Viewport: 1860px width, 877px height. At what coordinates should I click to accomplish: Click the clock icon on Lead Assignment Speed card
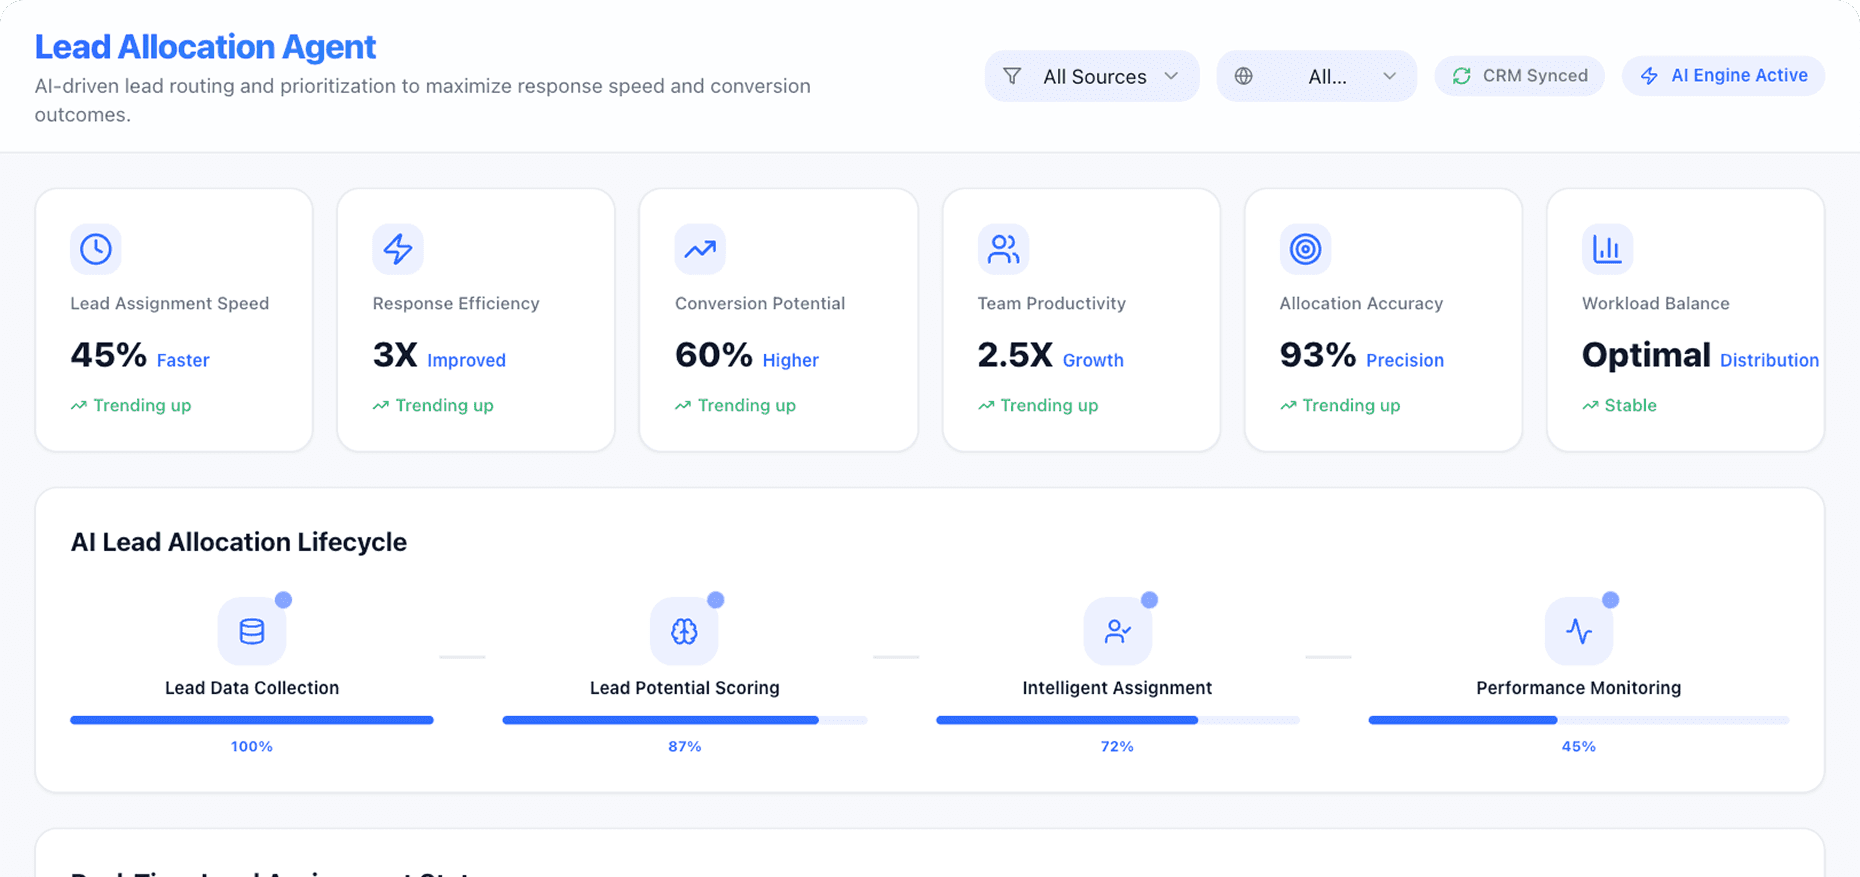point(96,249)
